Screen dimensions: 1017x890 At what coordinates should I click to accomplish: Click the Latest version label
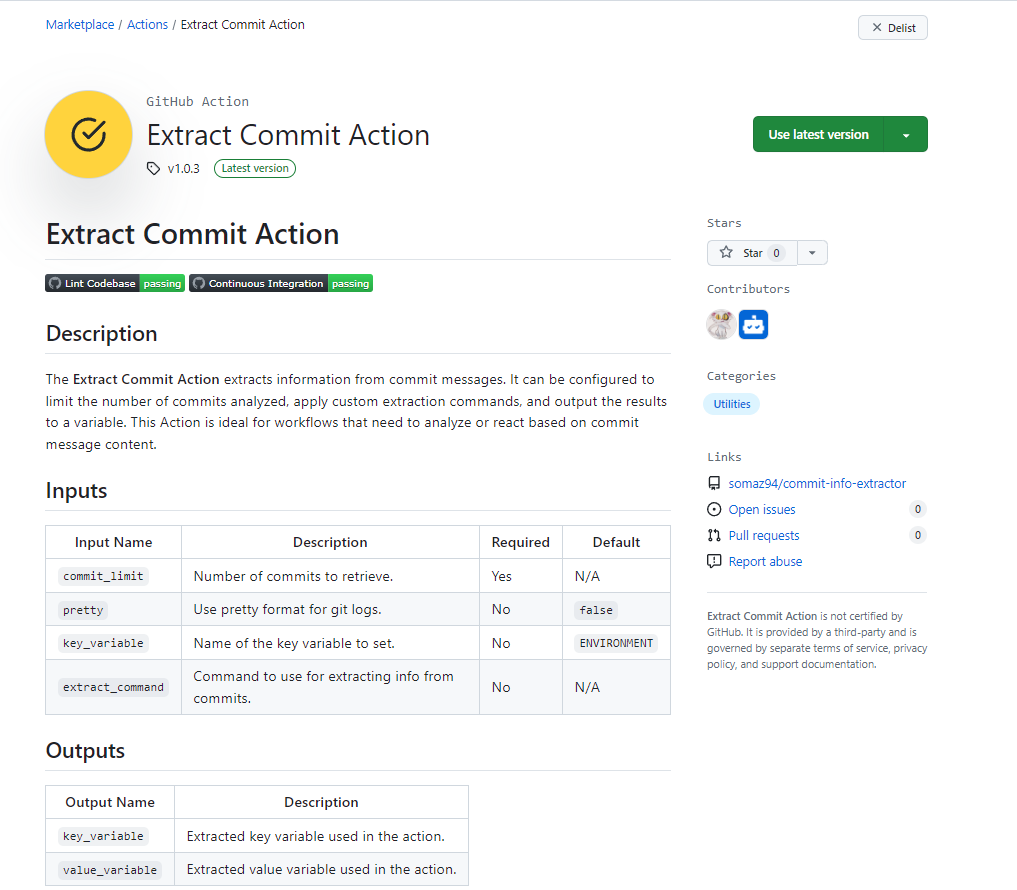click(x=255, y=168)
